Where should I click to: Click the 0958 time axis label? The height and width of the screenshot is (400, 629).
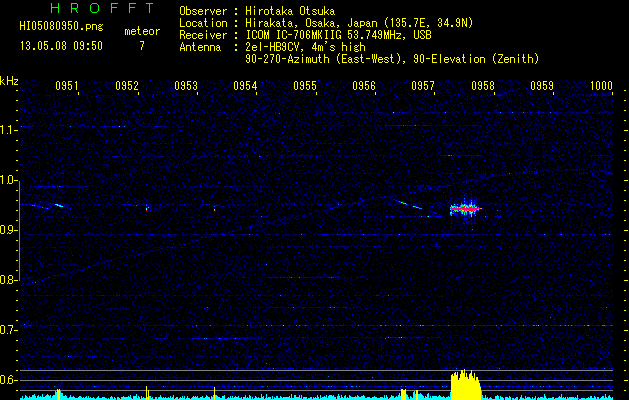pos(483,86)
